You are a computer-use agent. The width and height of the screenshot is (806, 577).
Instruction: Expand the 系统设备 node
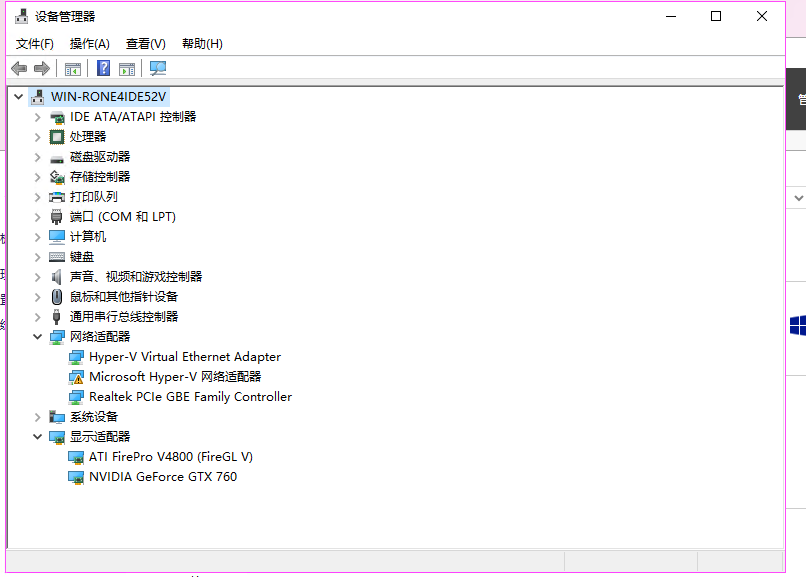point(38,417)
